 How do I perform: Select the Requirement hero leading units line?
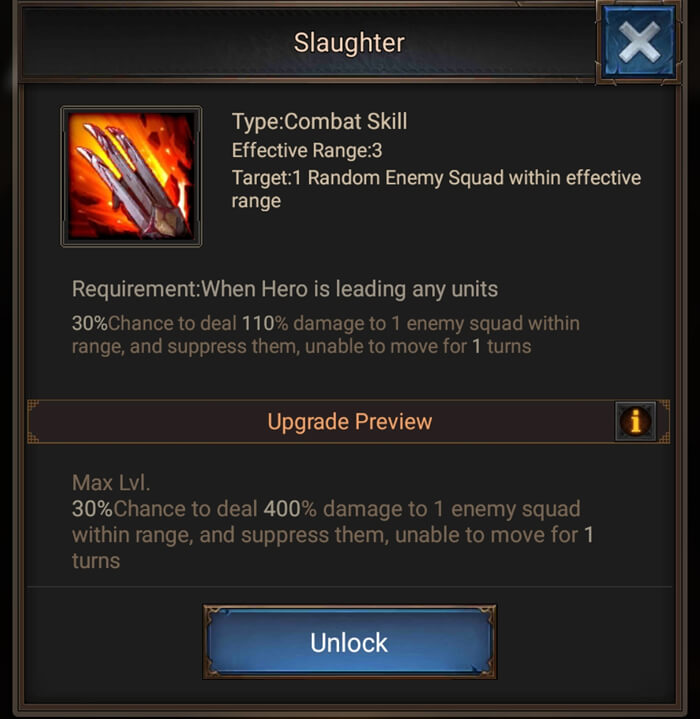click(285, 289)
